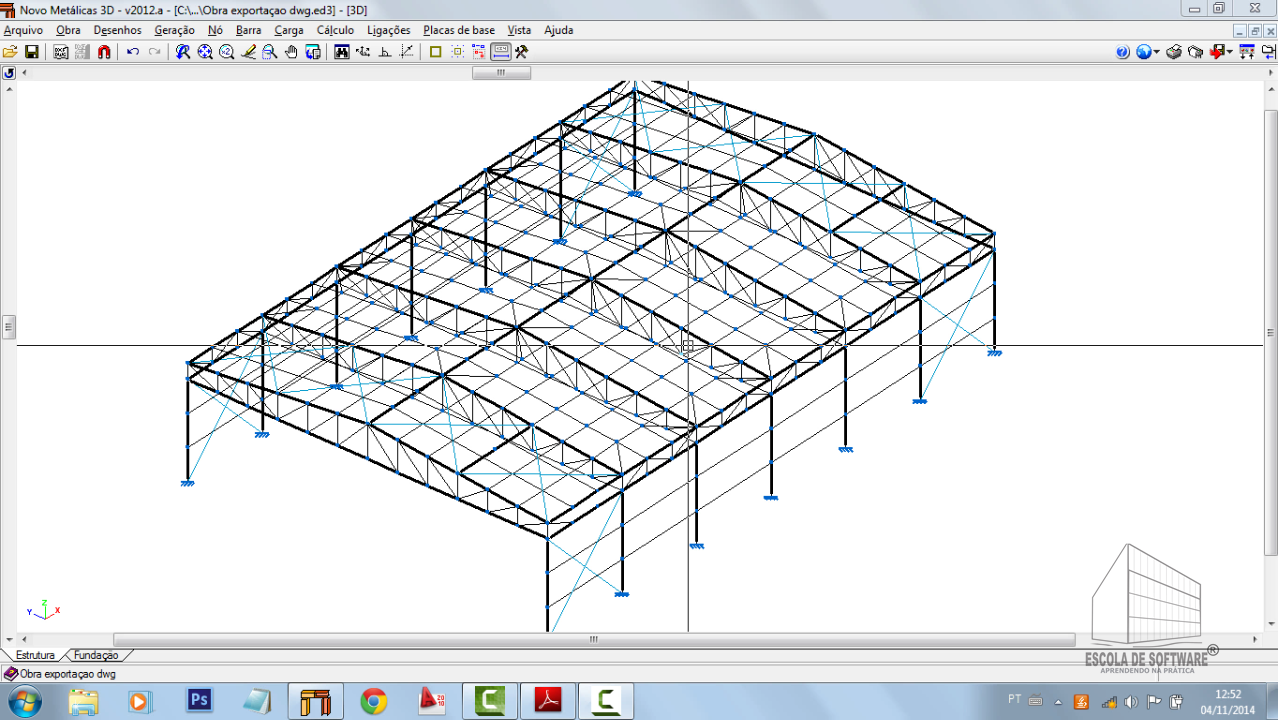This screenshot has width=1278, height=720.
Task: Expand the globe icon dropdown arrow
Action: click(1157, 52)
